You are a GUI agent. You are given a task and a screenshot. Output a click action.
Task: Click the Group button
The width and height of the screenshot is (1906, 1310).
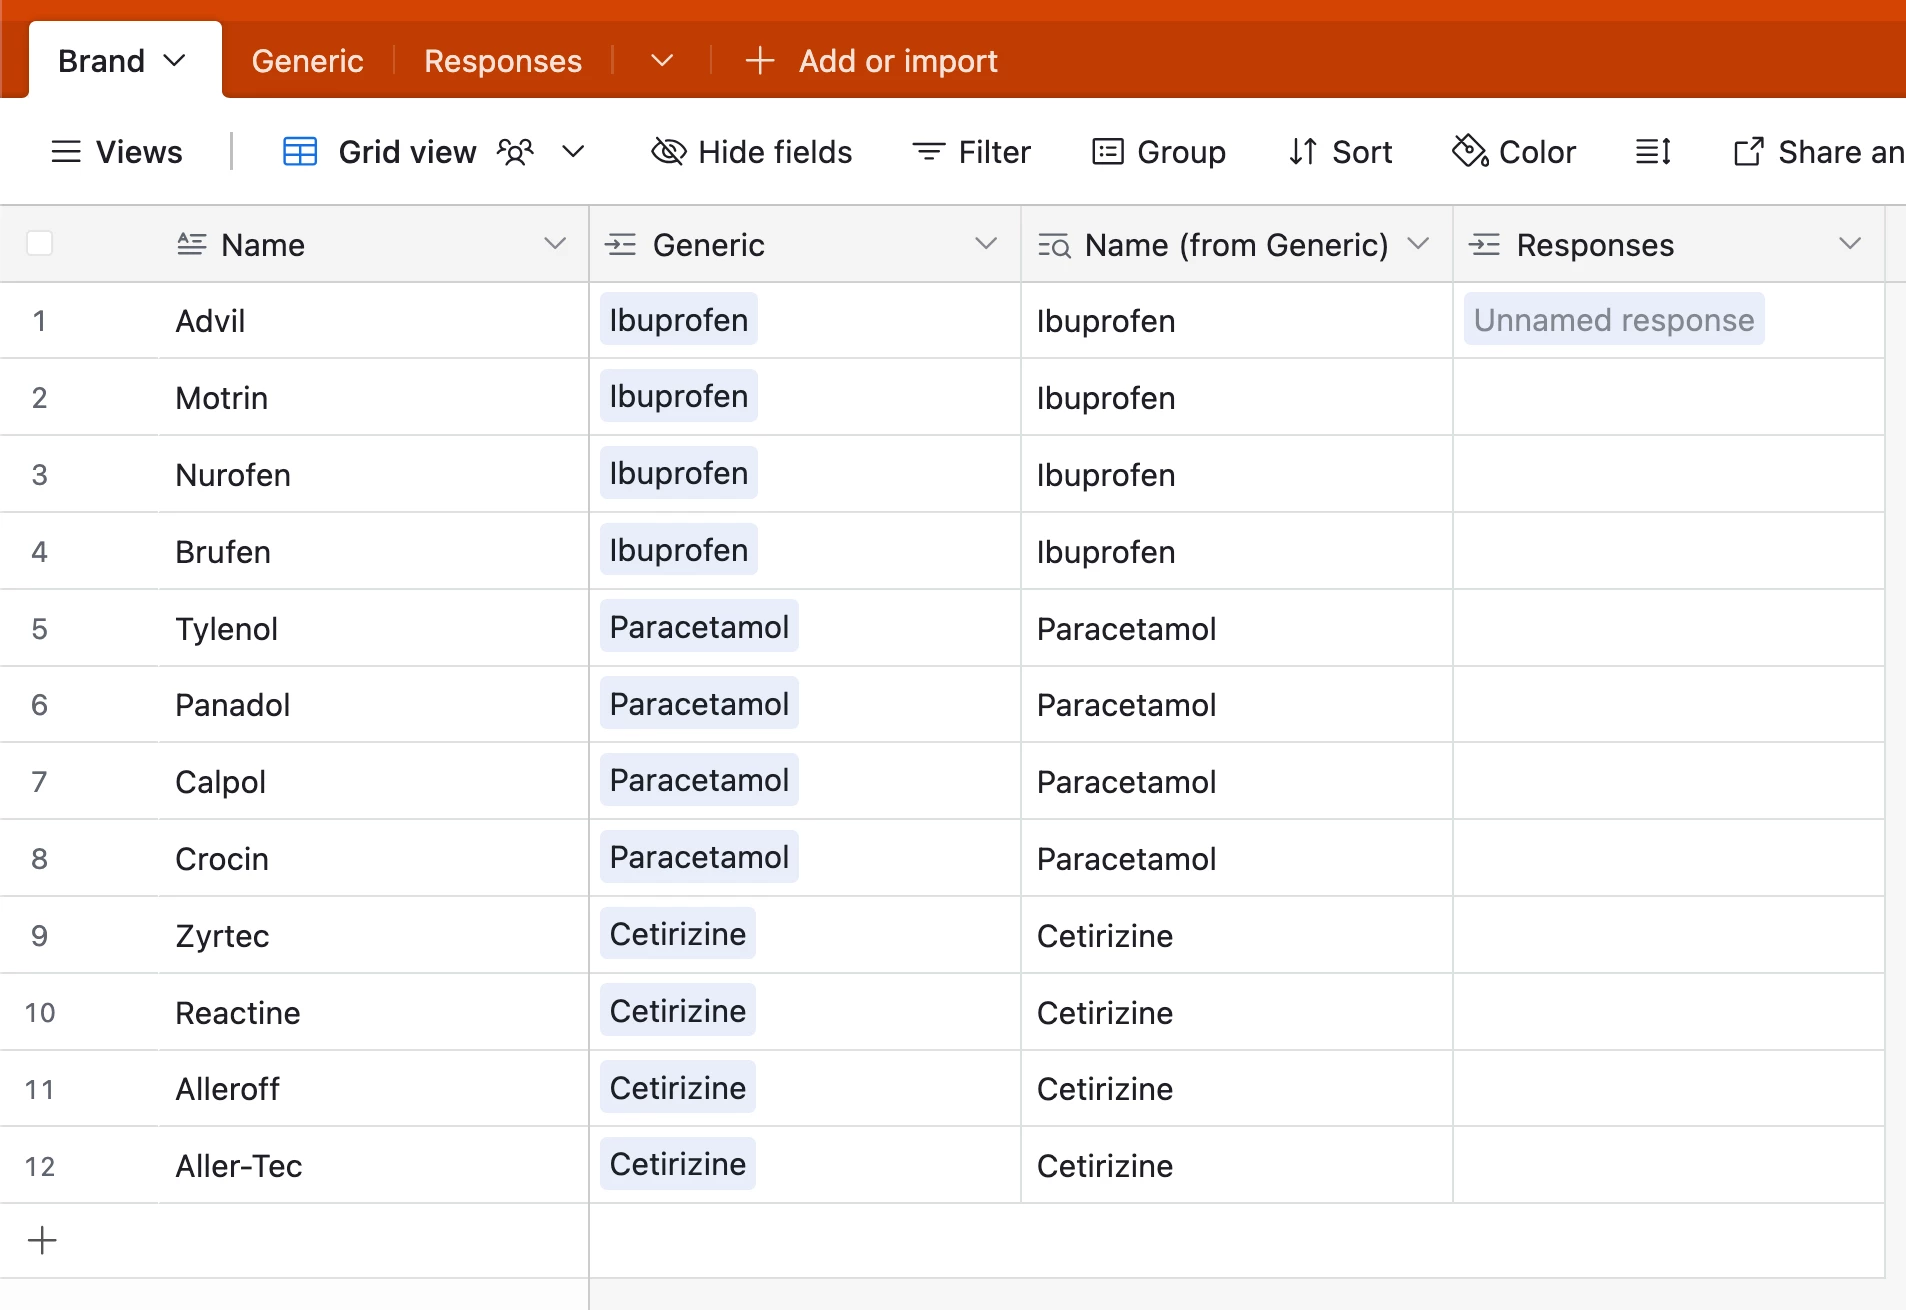tap(1159, 152)
